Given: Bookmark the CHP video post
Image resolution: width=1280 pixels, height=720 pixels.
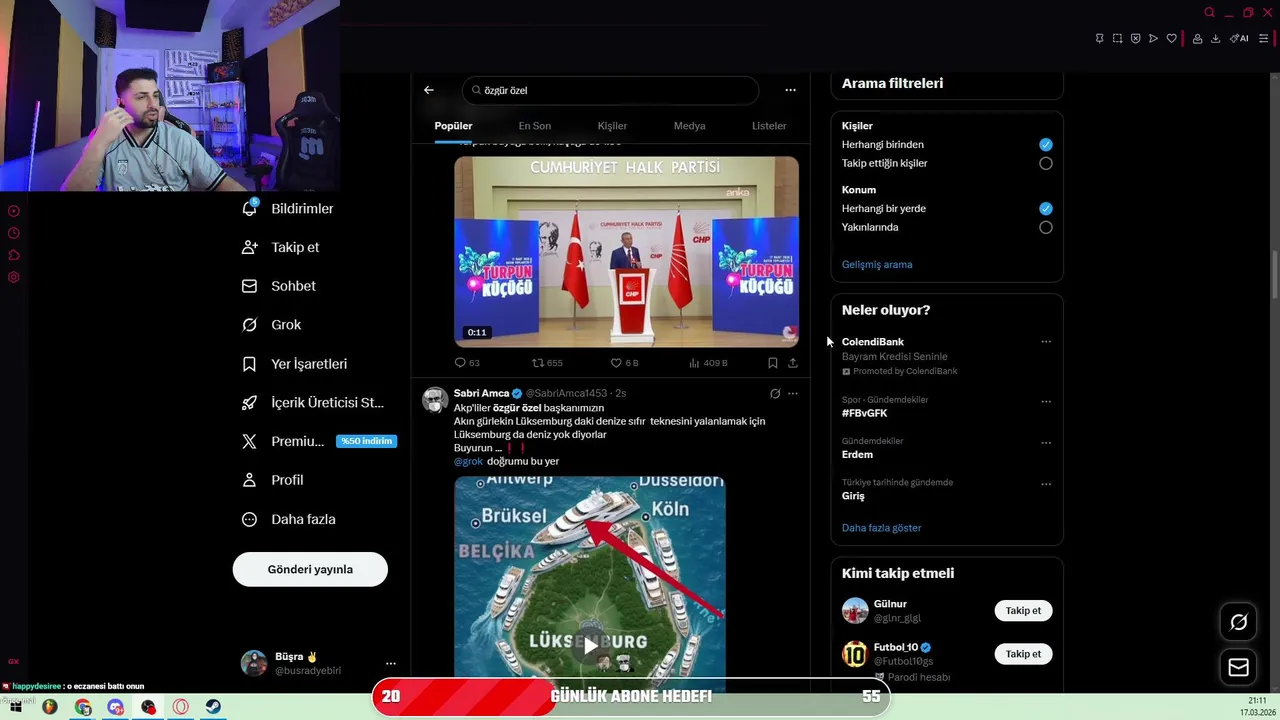Looking at the screenshot, I should tap(772, 363).
